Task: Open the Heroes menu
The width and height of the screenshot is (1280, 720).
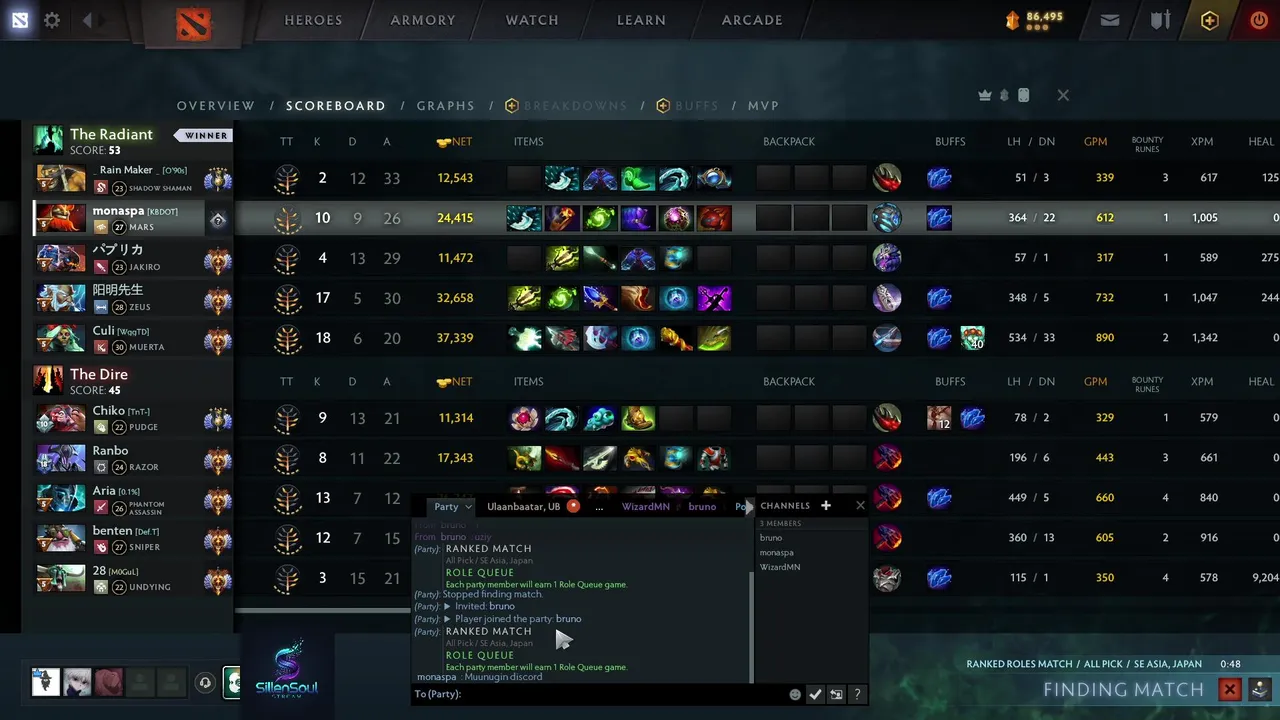Action: tap(313, 20)
